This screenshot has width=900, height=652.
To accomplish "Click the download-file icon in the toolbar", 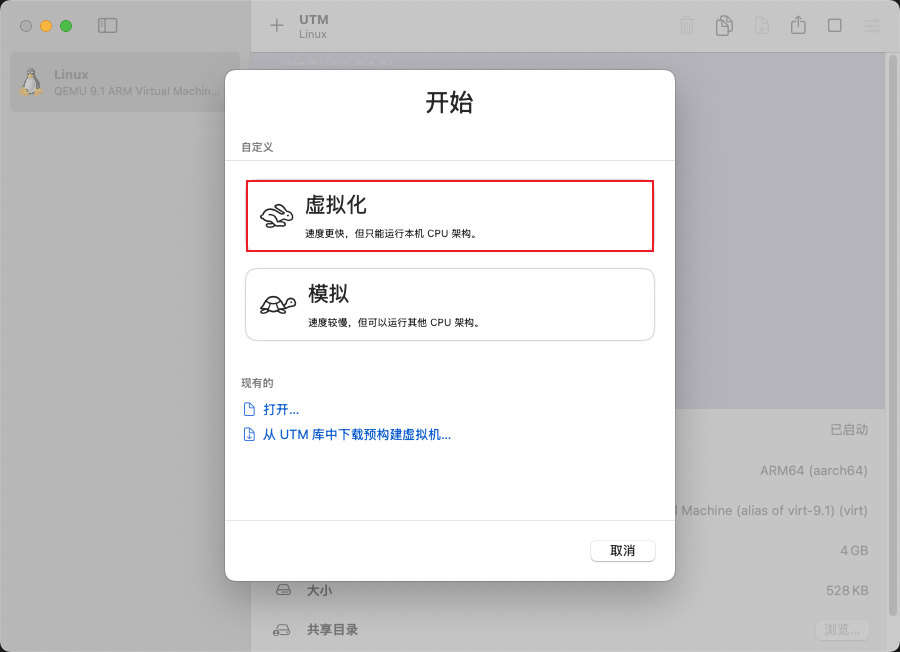I will 761,25.
